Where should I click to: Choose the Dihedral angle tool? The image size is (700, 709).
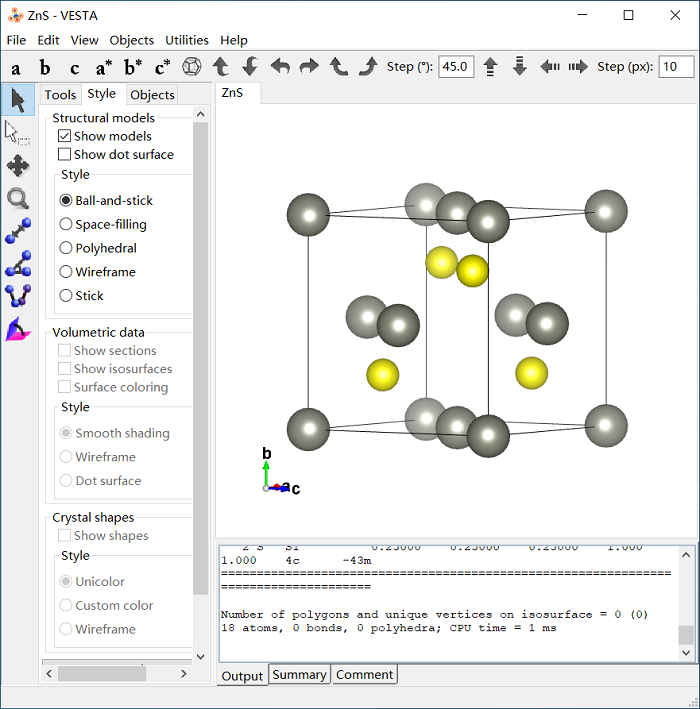click(x=18, y=296)
